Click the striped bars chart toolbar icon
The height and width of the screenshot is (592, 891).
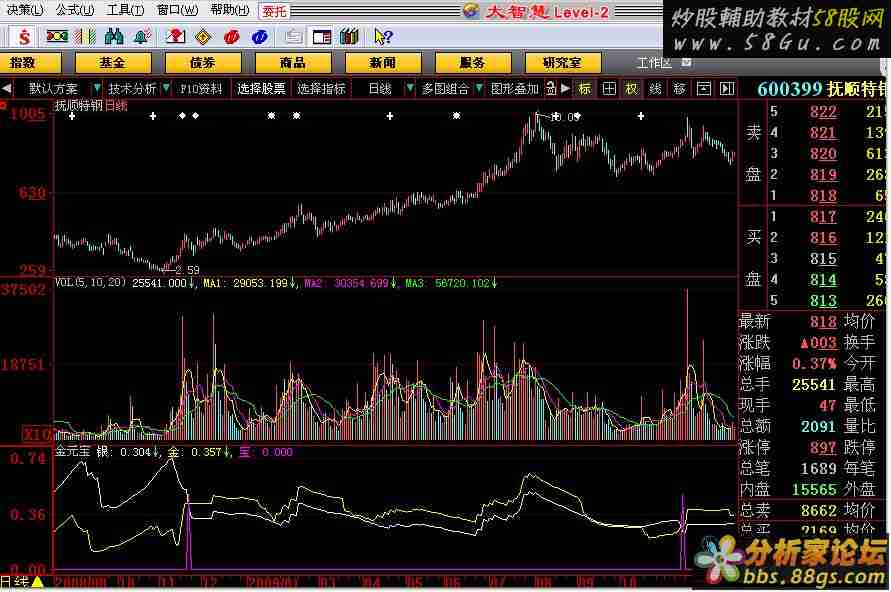(86, 37)
